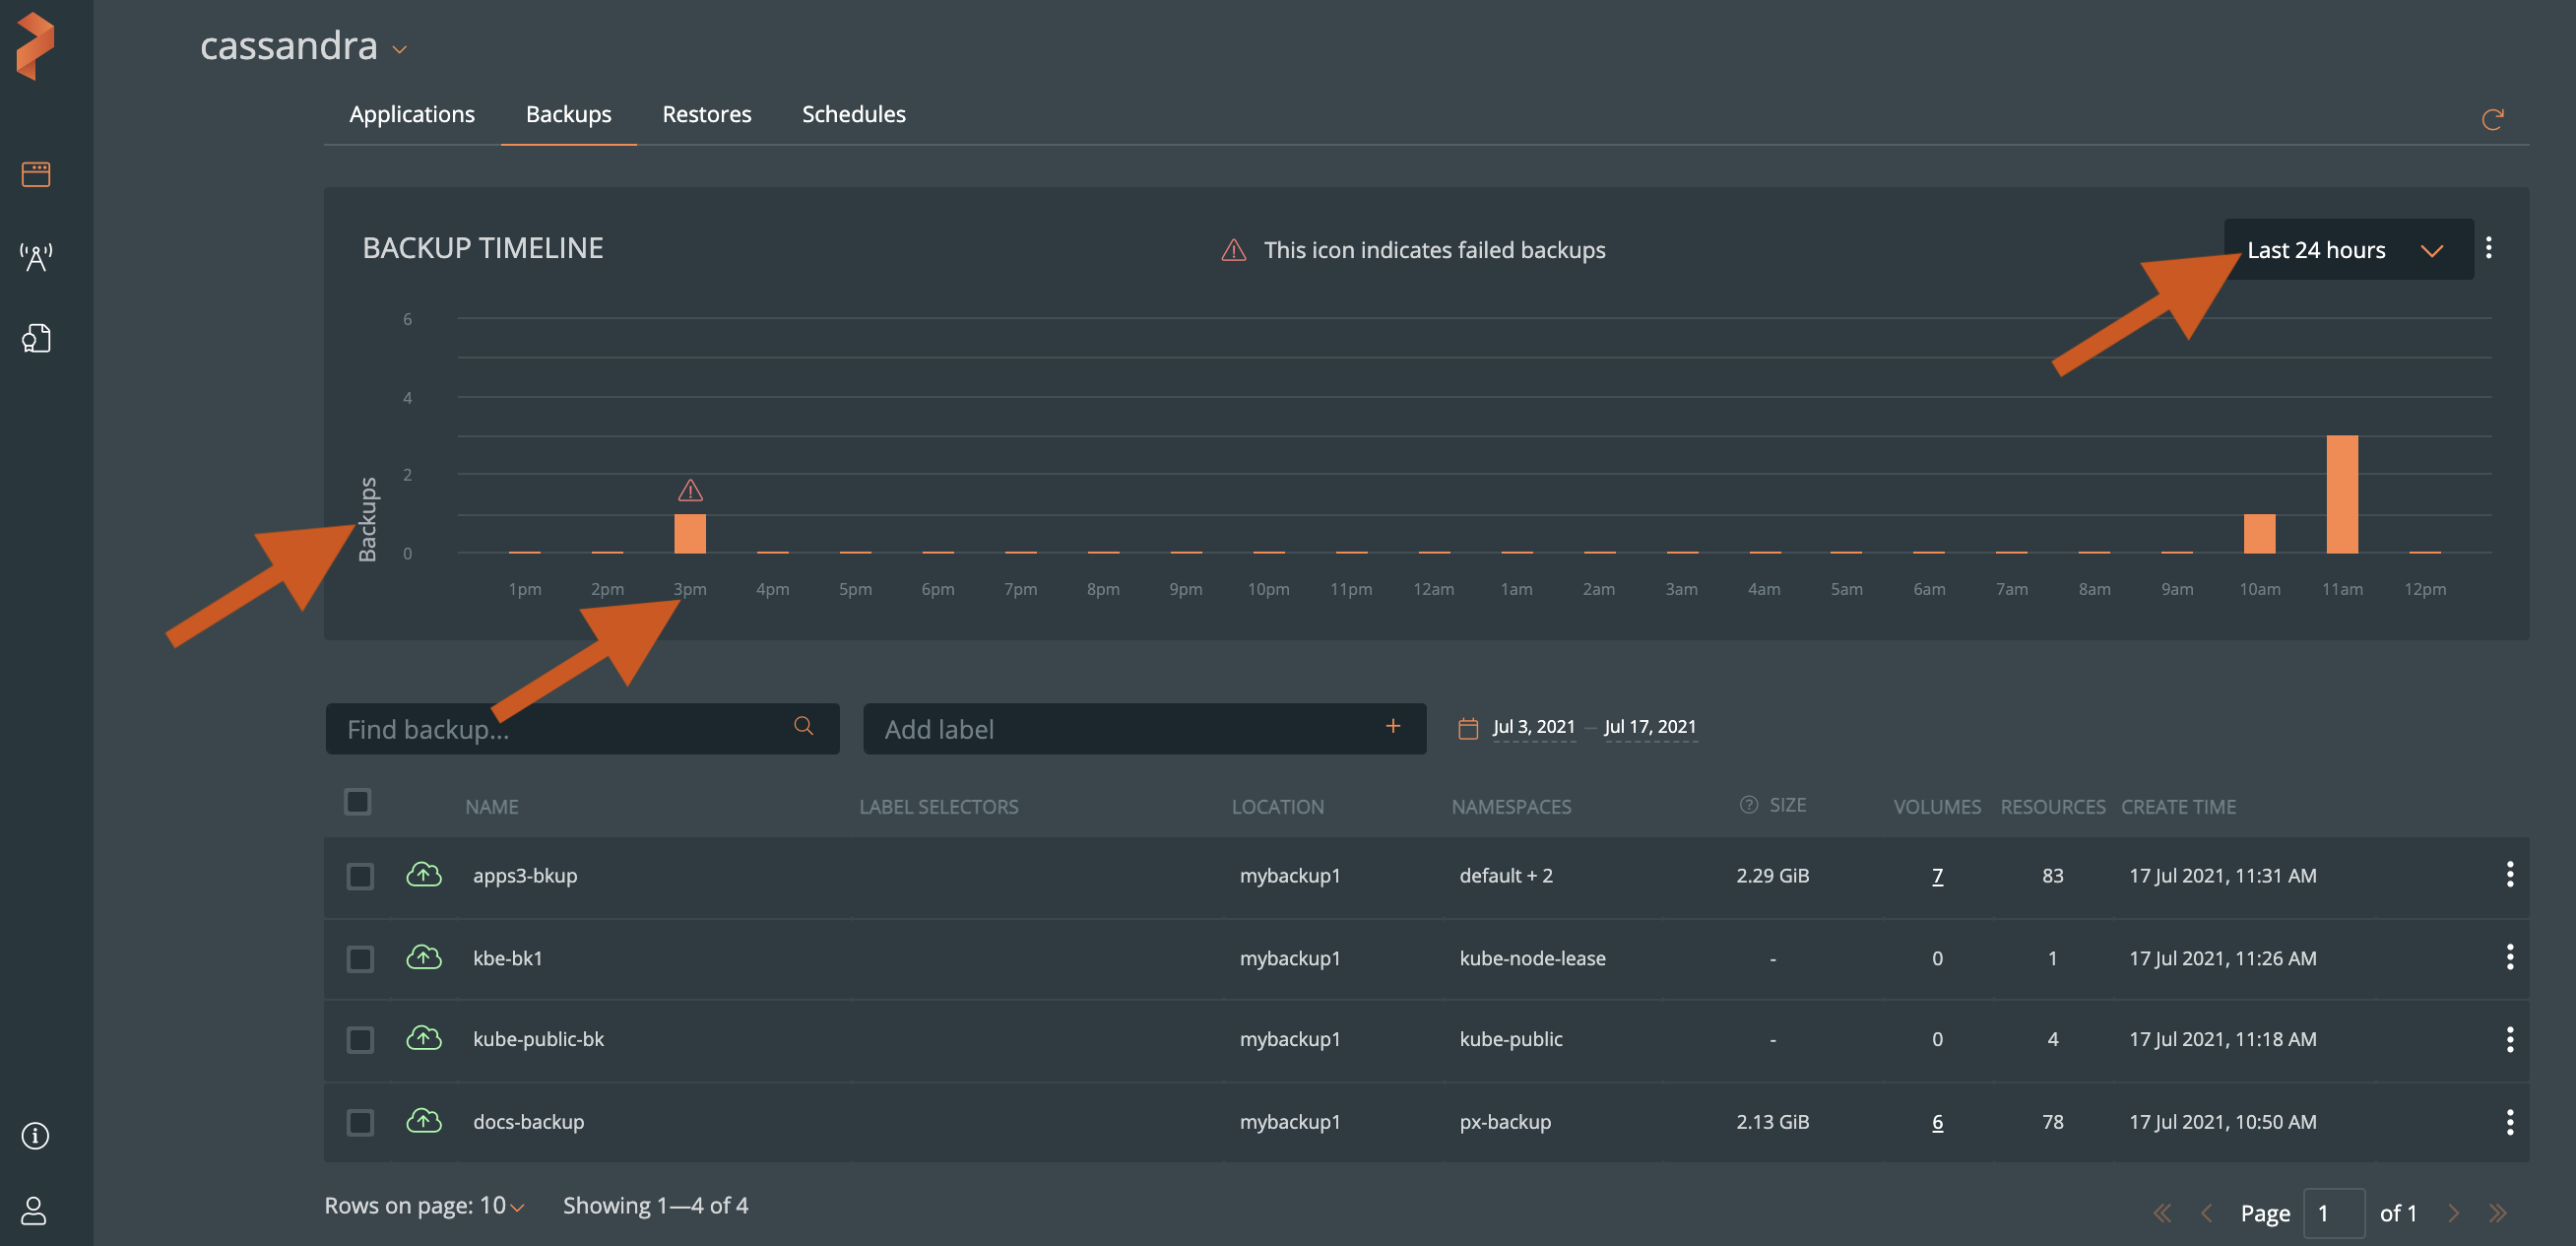This screenshot has height=1246, width=2576.
Task: Click the Jul 3, 2021 start date
Action: 1533,727
